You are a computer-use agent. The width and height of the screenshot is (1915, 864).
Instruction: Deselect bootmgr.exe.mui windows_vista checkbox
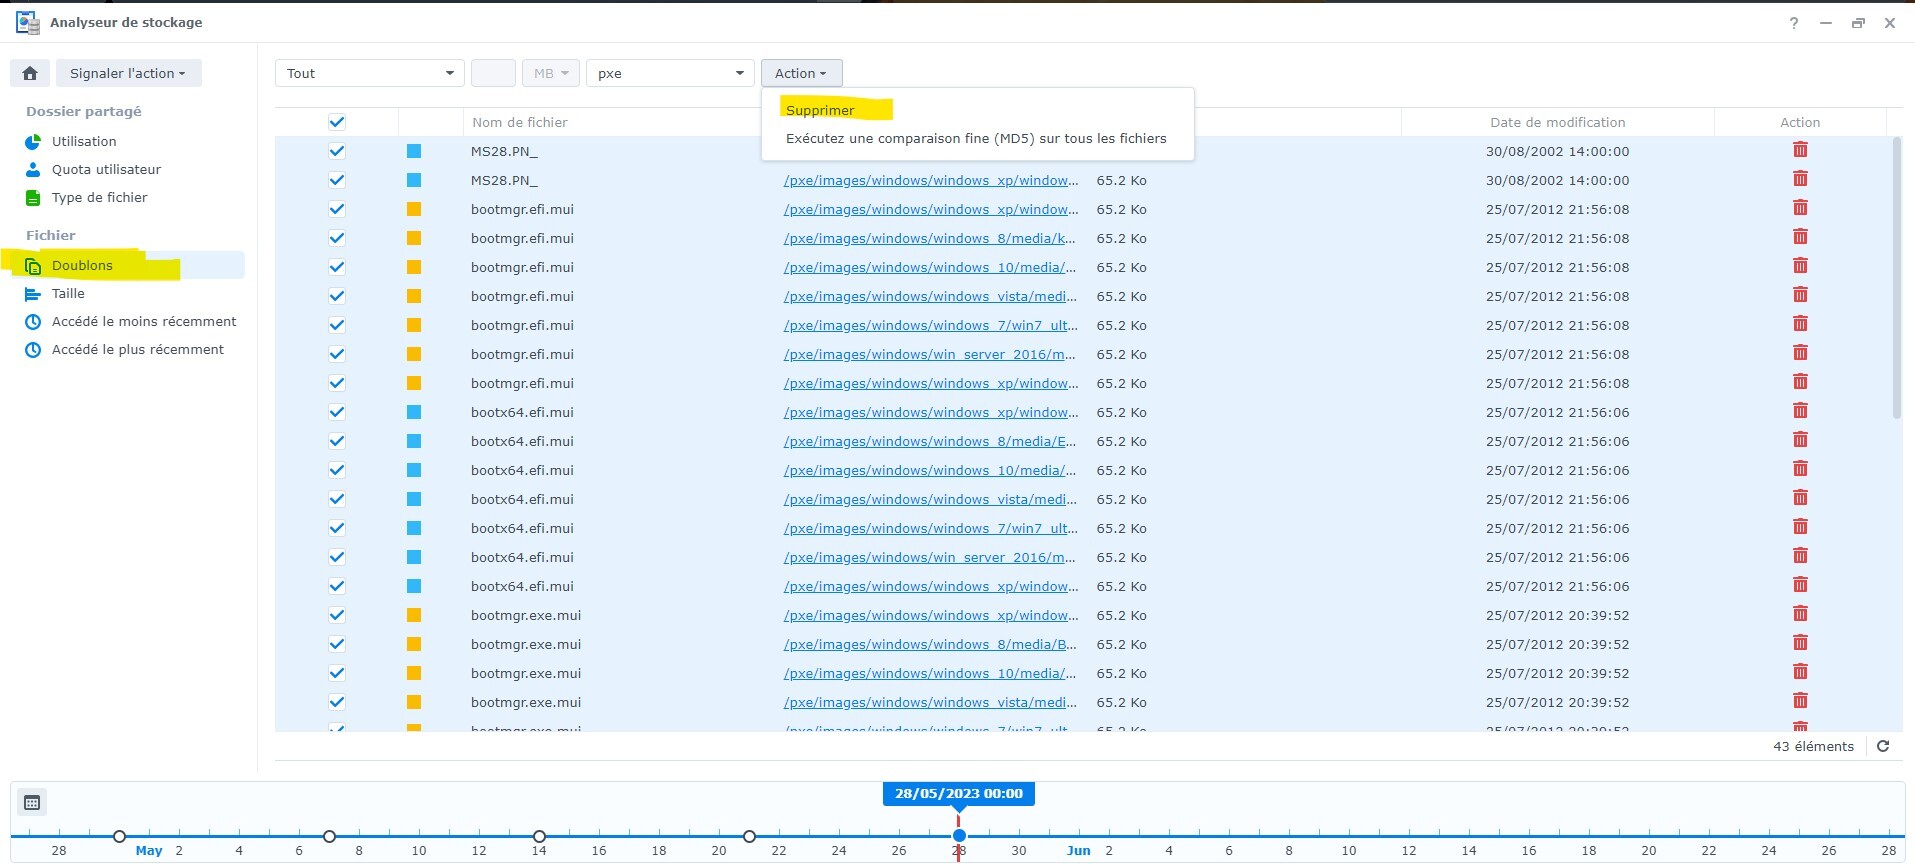pos(337,702)
